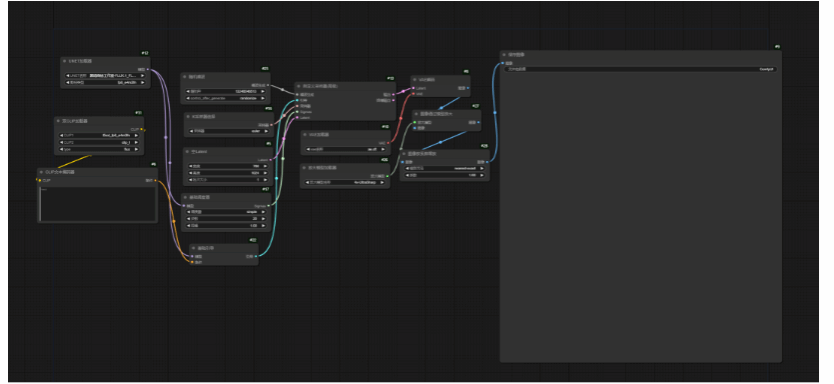Collapse the VAE decode node title dot
Screen dimensions: 834x384
[x=415, y=80]
